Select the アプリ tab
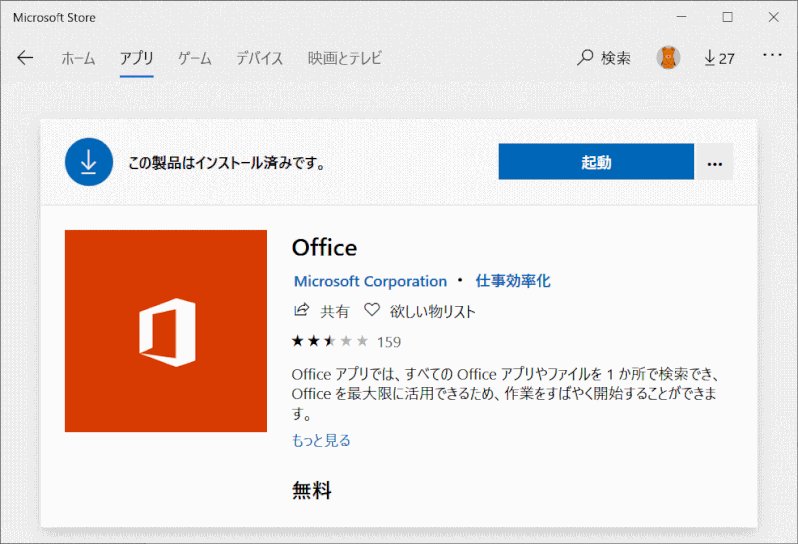The width and height of the screenshot is (798, 544). tap(136, 59)
